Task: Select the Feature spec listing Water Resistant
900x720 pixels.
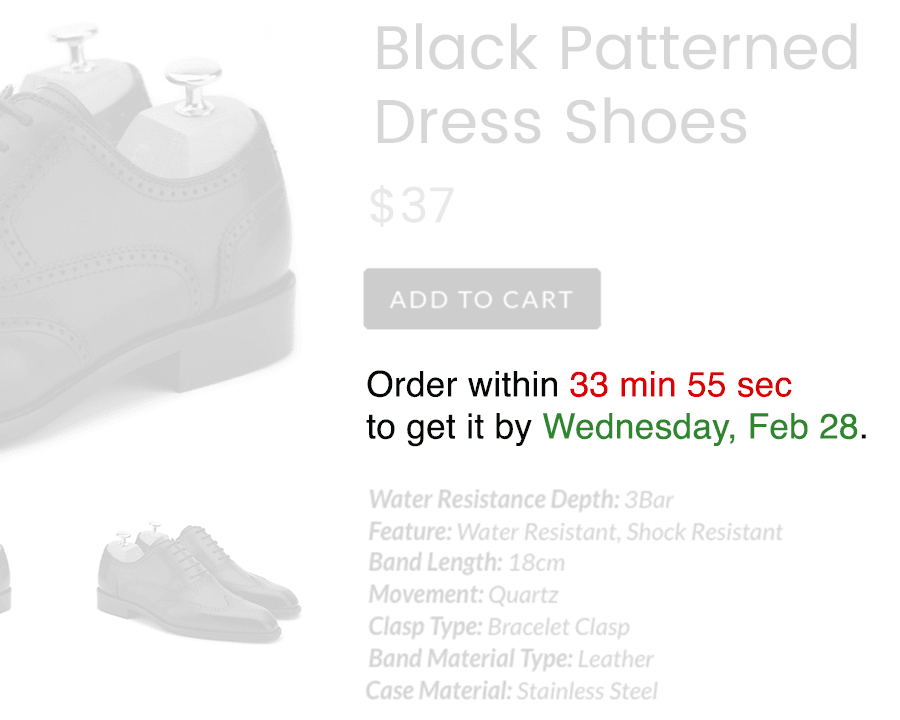Action: (x=575, y=532)
